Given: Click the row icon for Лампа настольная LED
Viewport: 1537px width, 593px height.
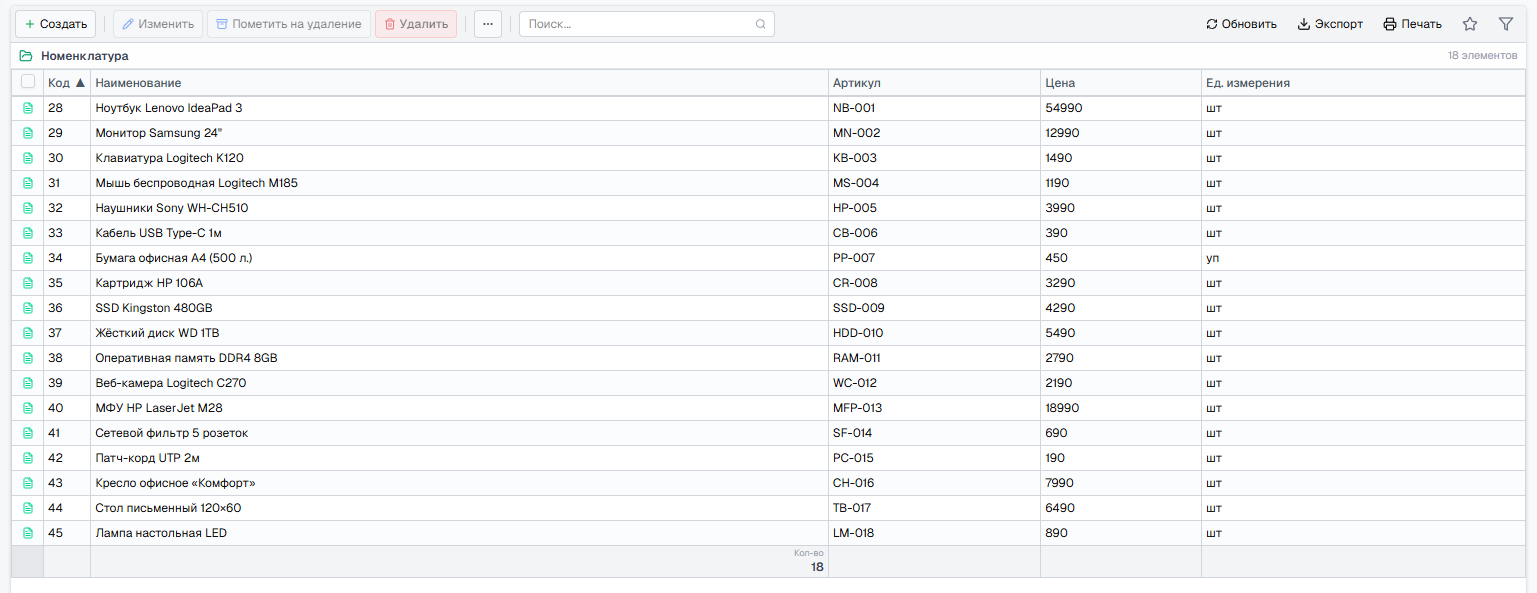Looking at the screenshot, I should 28,533.
